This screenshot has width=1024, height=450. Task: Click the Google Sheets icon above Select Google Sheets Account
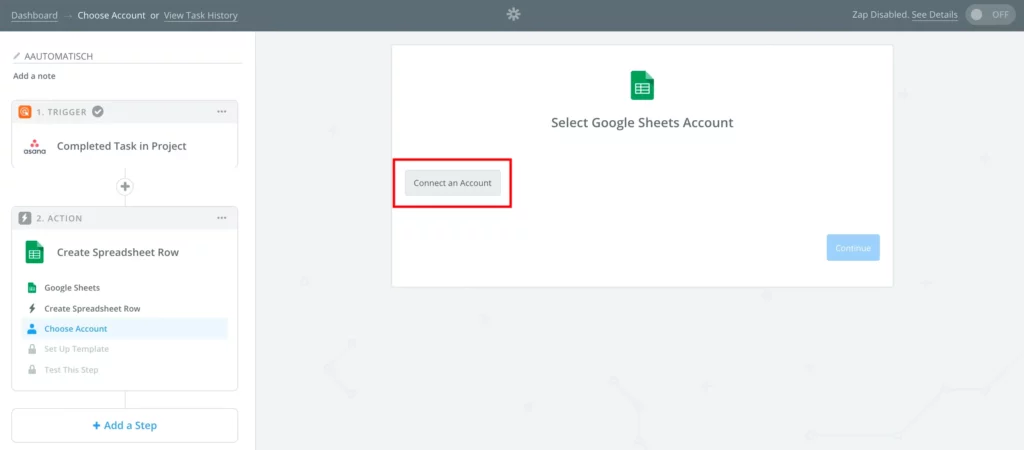(642, 86)
